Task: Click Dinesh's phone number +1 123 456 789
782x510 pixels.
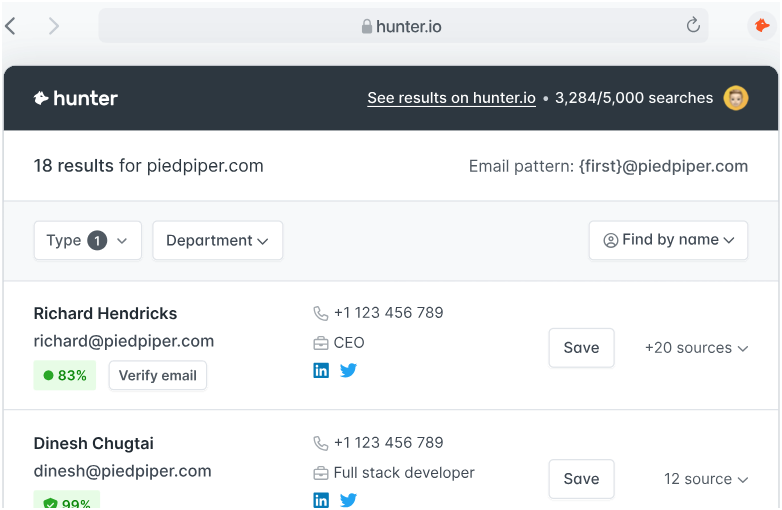Action: 389,442
